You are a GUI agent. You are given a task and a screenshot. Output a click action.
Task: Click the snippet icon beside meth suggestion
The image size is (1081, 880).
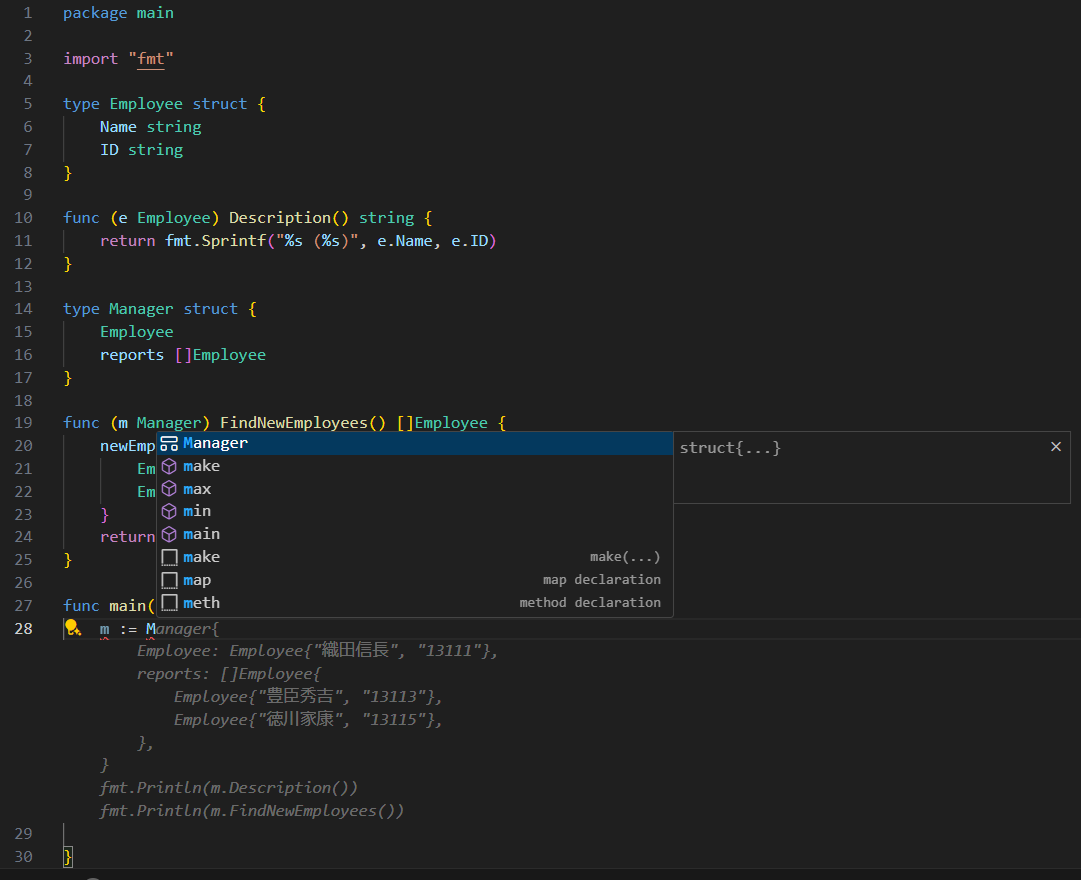[x=169, y=603]
